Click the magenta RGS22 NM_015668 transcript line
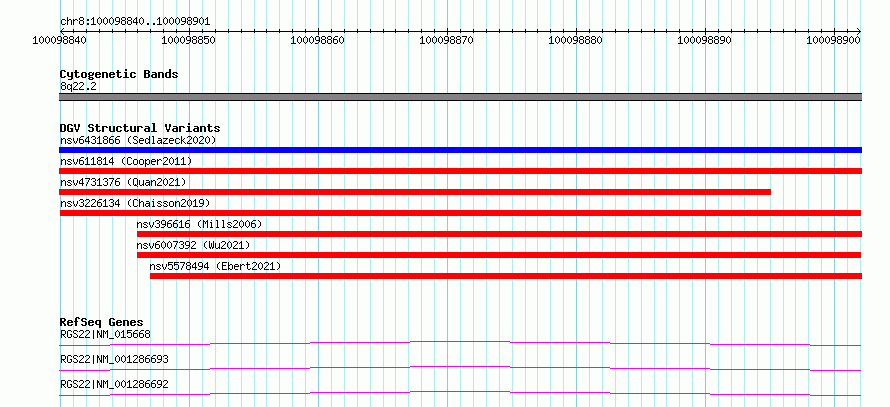Image resolution: width=890 pixels, height=407 pixels. (460, 343)
